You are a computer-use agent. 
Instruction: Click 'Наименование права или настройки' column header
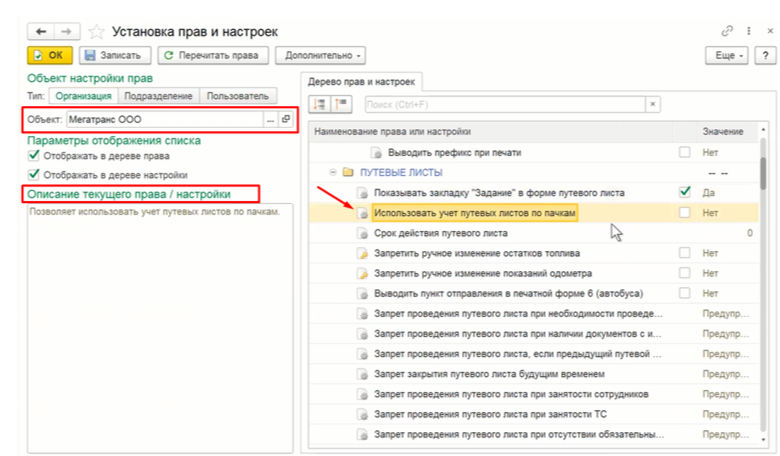tap(490, 132)
